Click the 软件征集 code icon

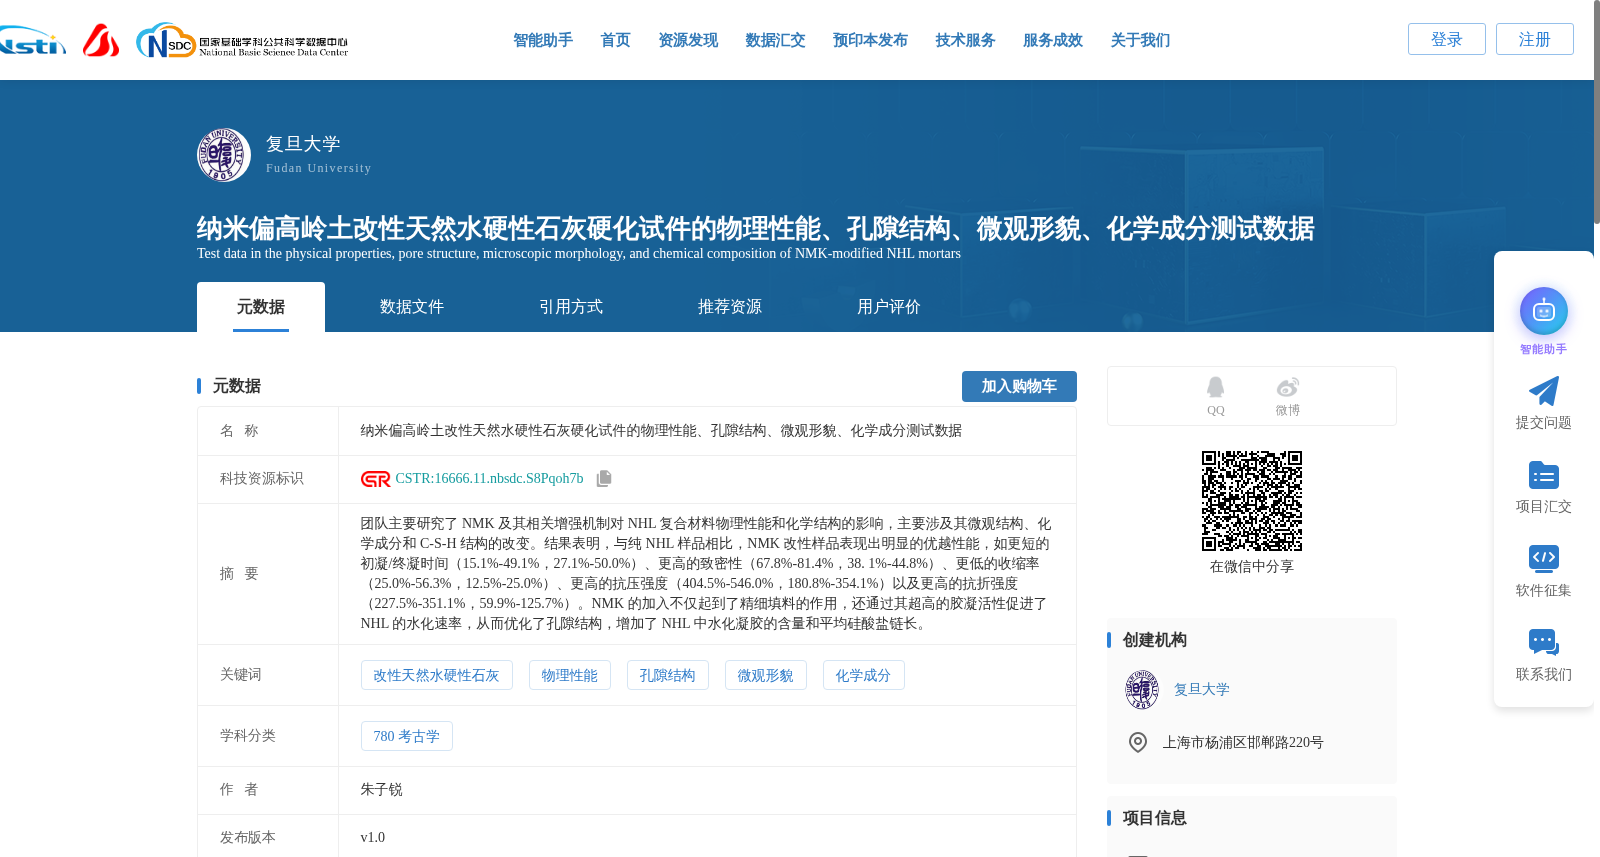pos(1543,558)
